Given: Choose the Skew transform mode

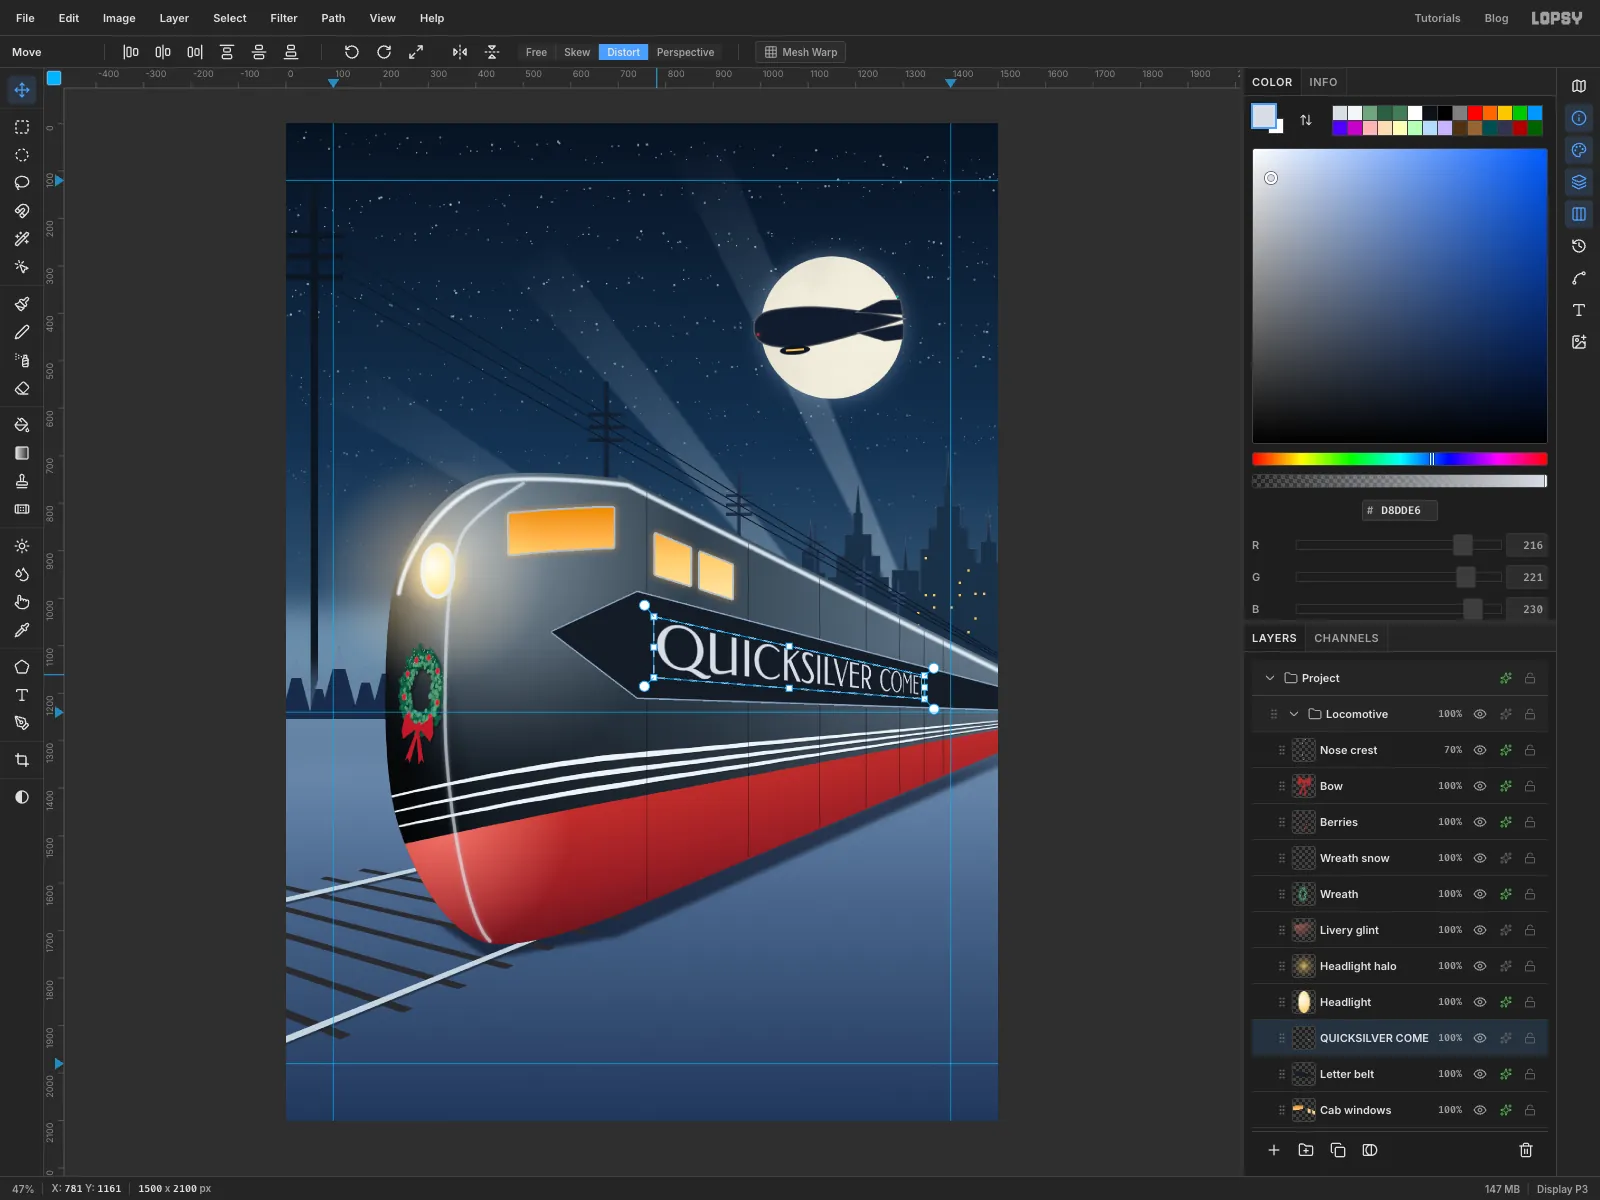Looking at the screenshot, I should pyautogui.click(x=577, y=52).
